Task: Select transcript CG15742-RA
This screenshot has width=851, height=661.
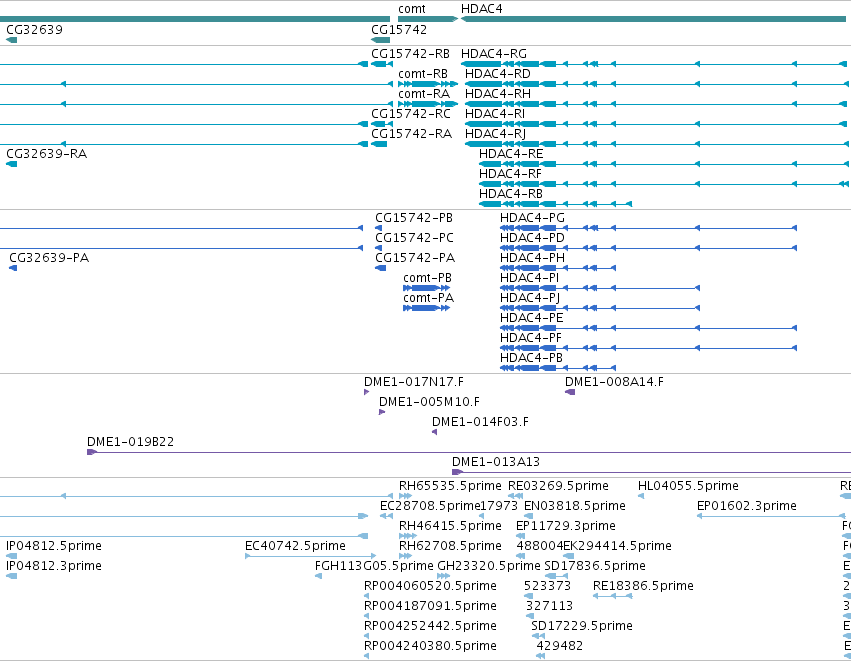Action: (411, 134)
